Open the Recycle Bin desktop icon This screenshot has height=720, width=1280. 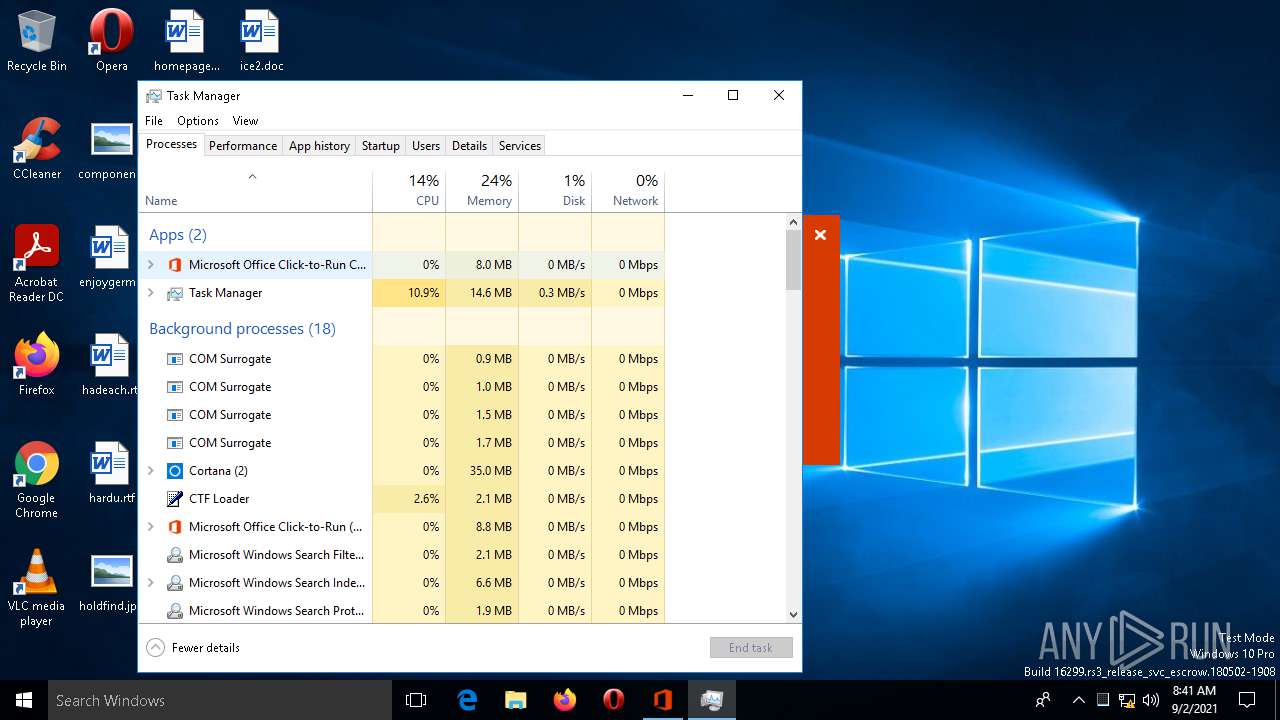[37, 40]
